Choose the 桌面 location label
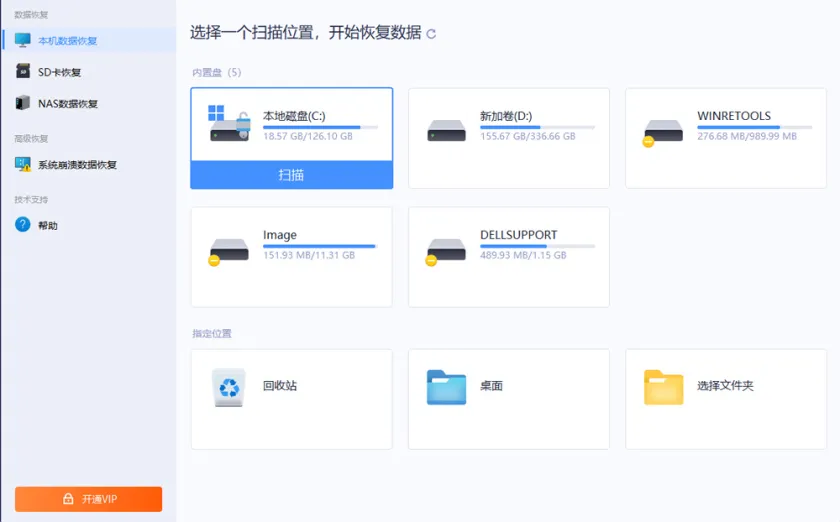This screenshot has height=522, width=840. [491, 385]
